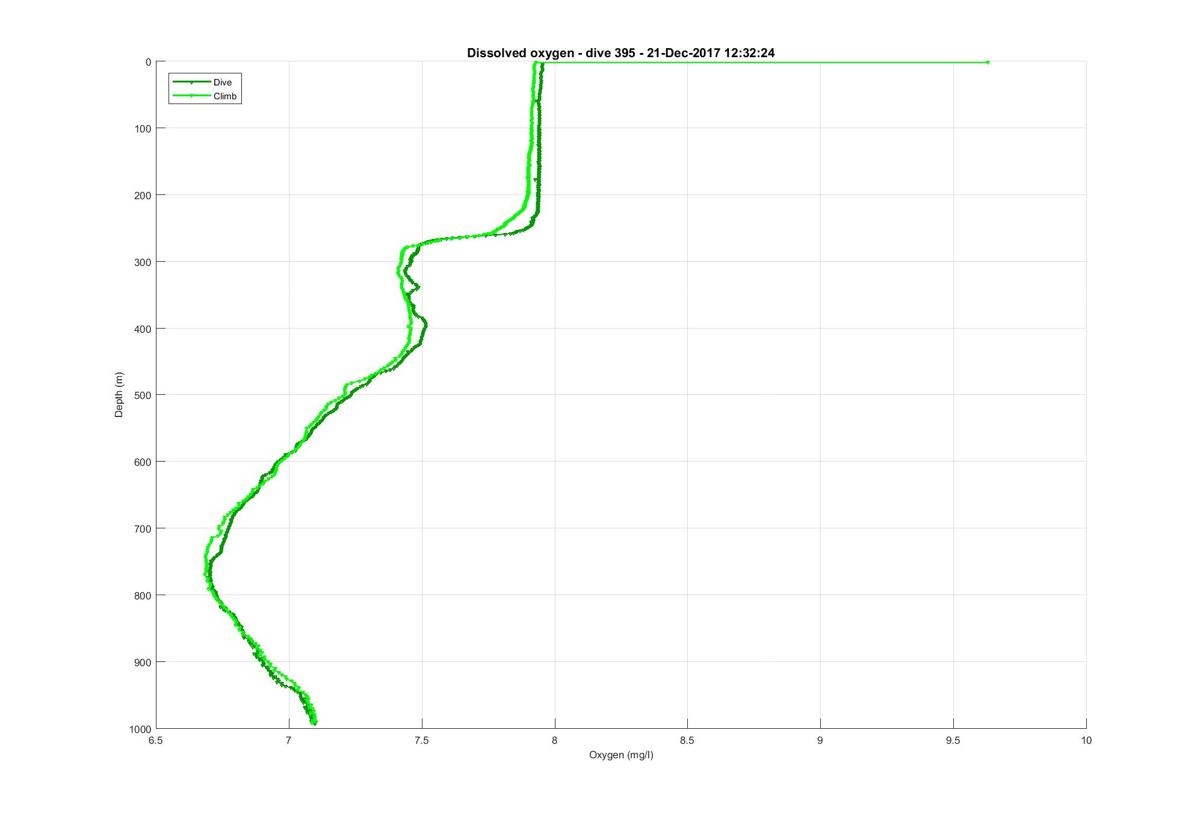
Task: Click the light green Climb line sample in legend
Action: 191,95
